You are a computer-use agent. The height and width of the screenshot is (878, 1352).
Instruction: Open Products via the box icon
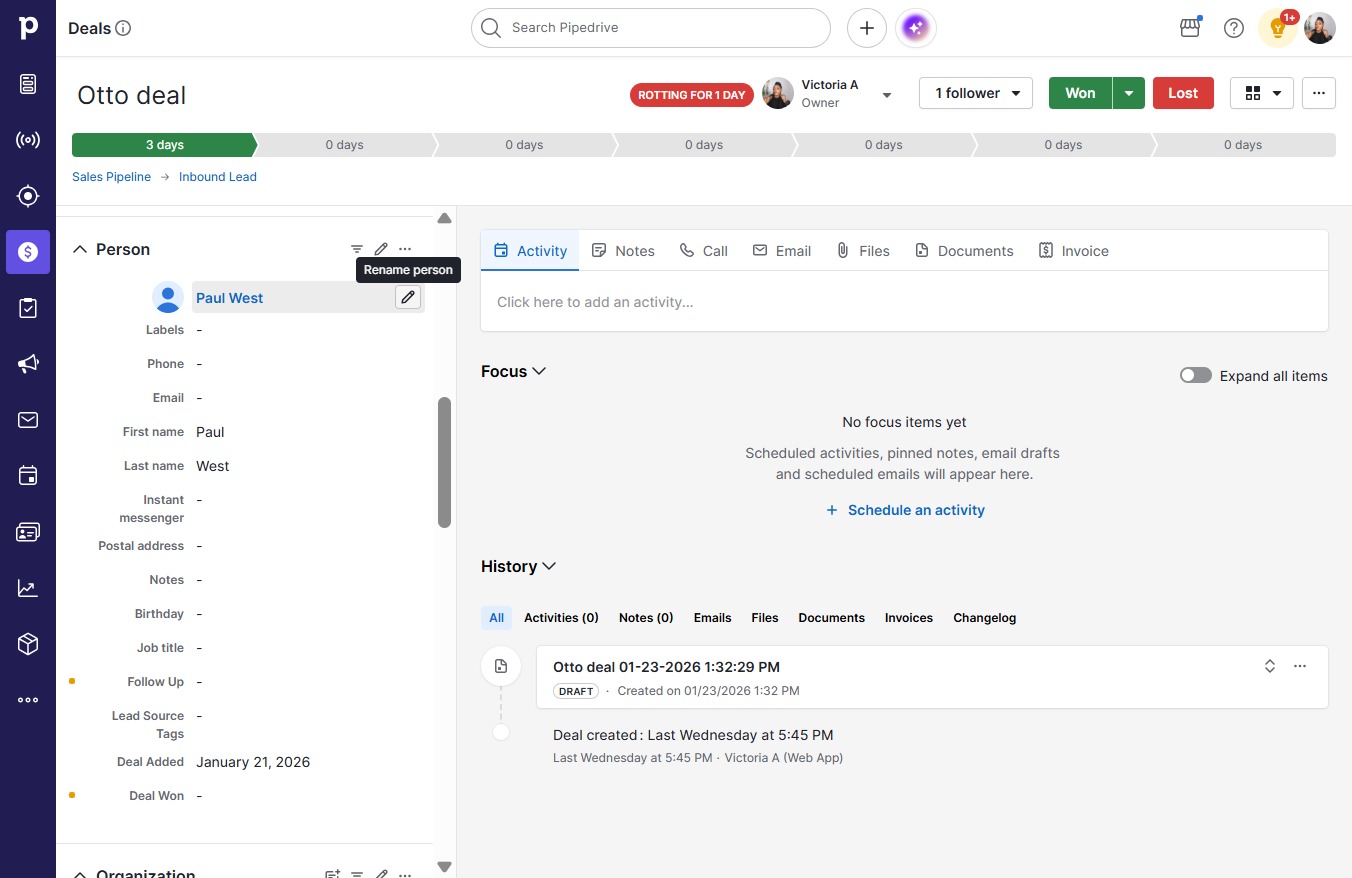point(28,644)
